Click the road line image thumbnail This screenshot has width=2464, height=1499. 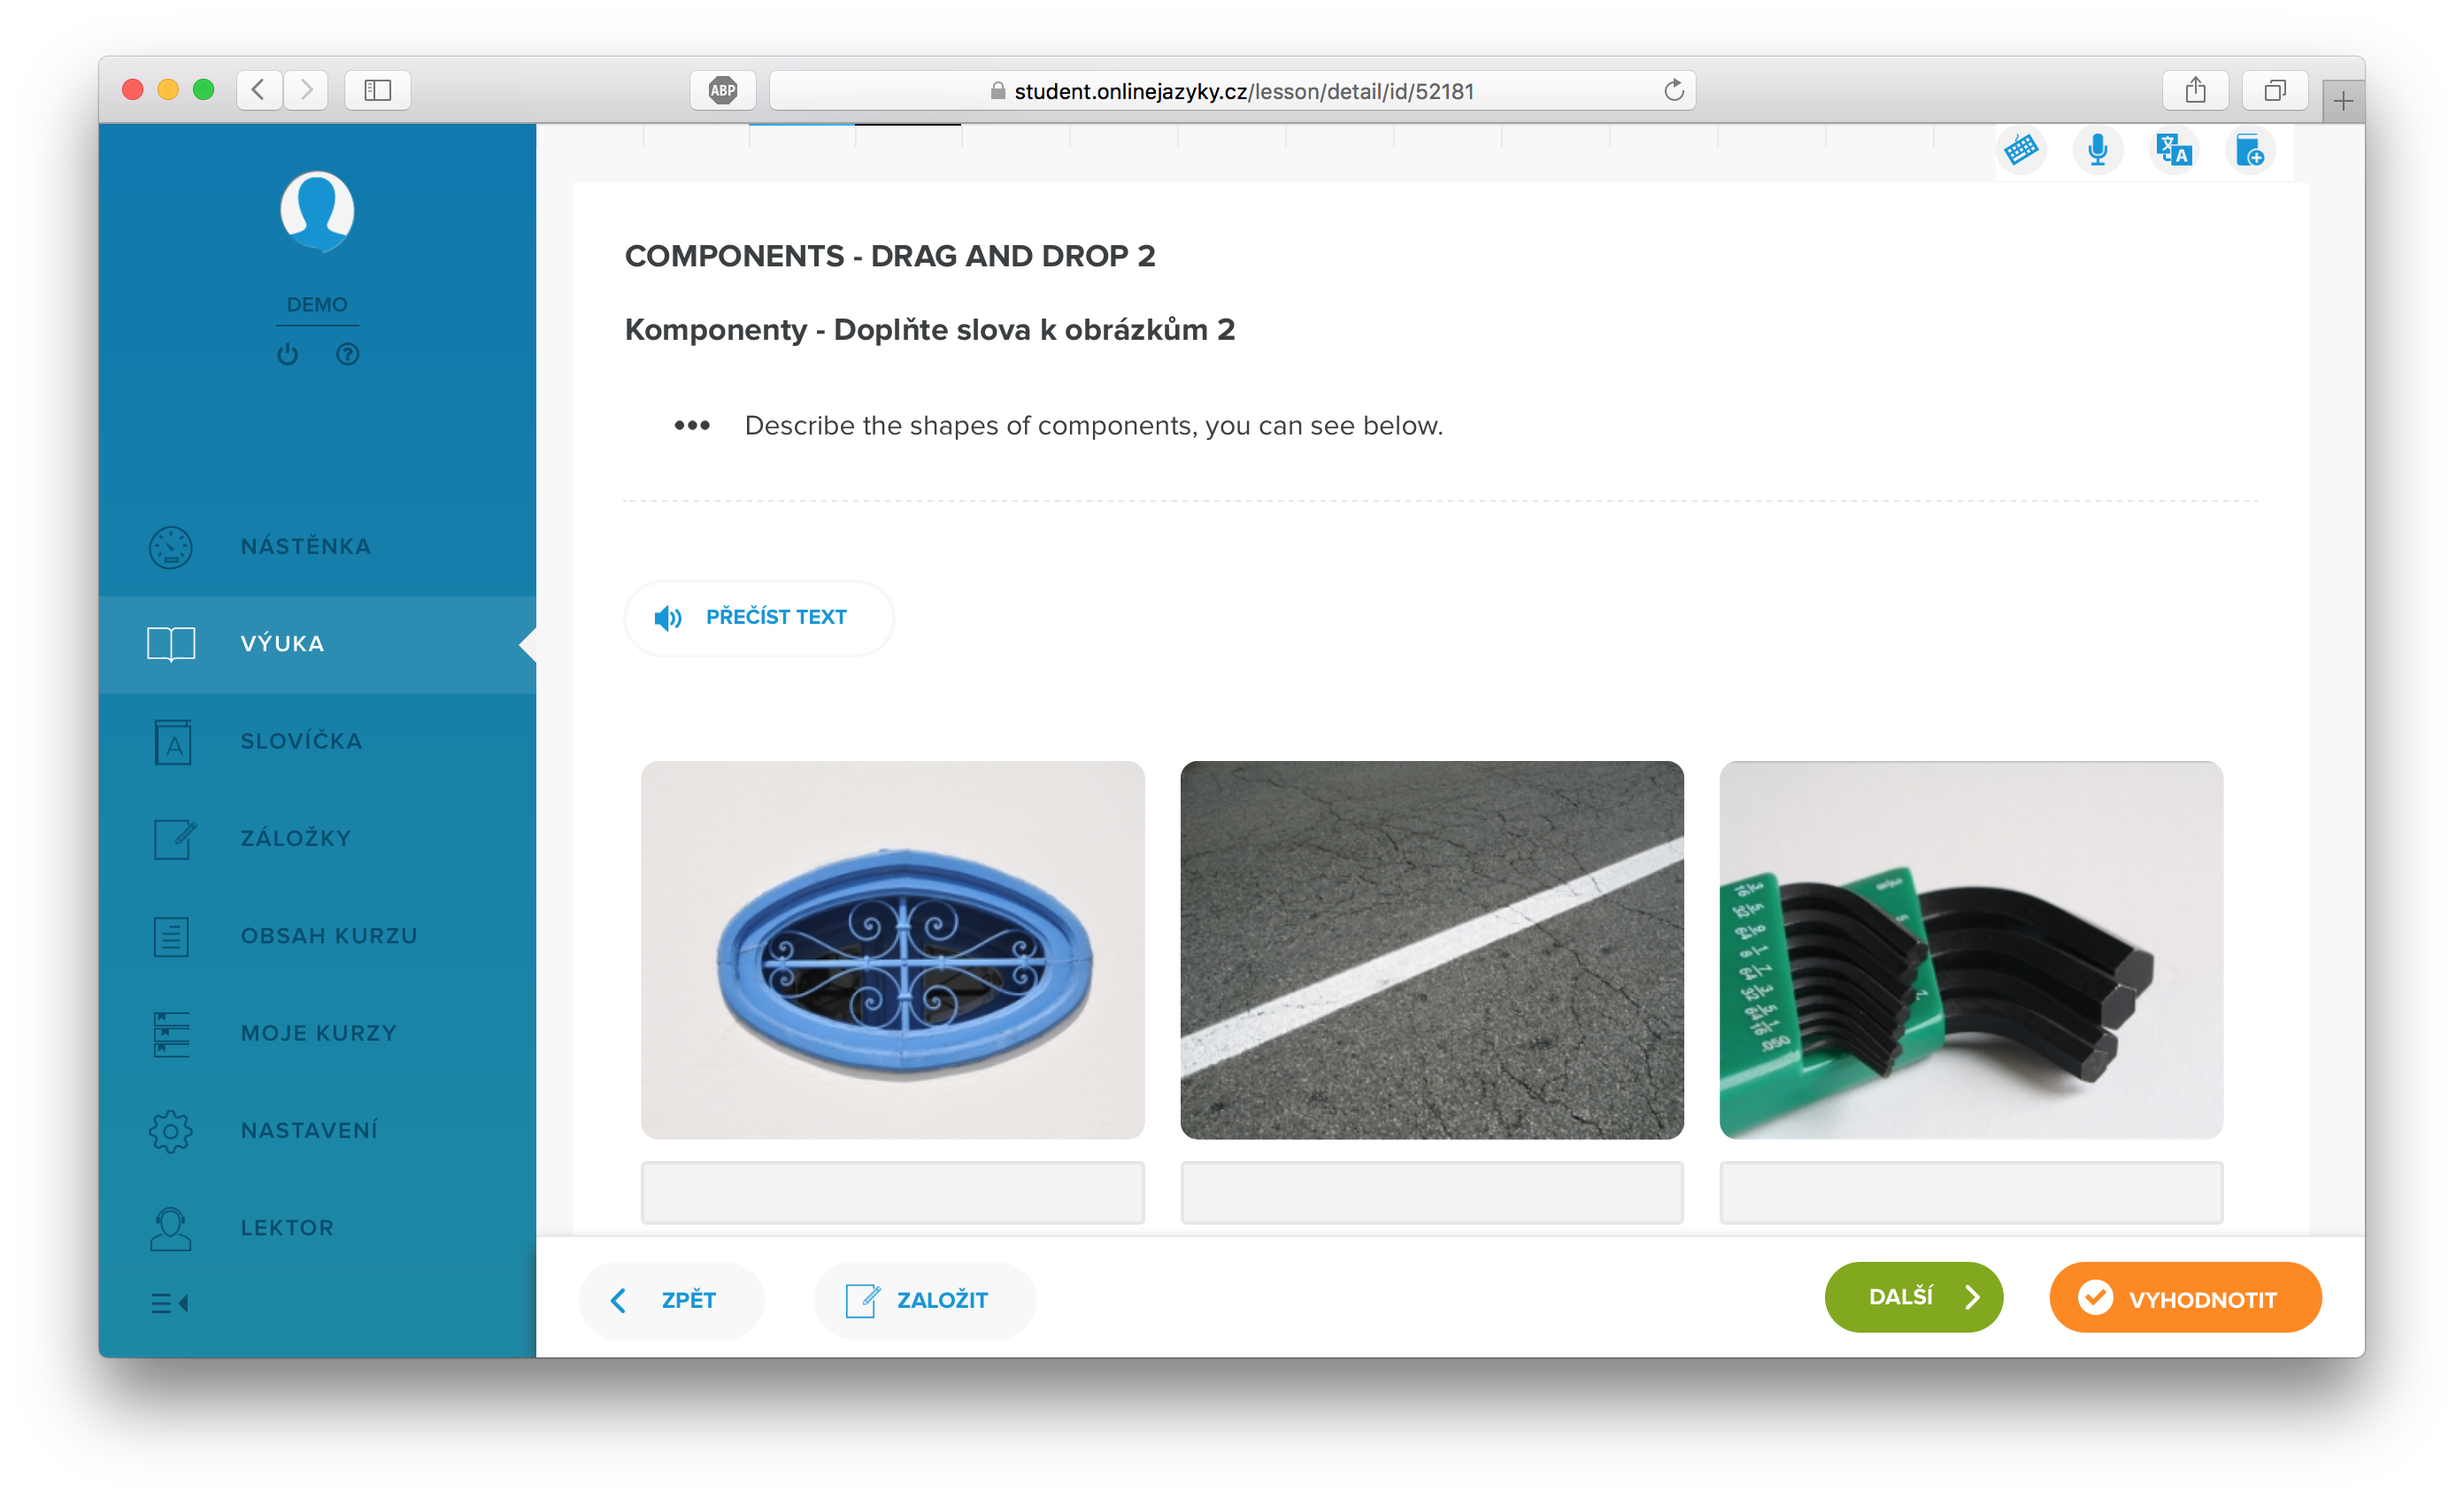click(1431, 950)
